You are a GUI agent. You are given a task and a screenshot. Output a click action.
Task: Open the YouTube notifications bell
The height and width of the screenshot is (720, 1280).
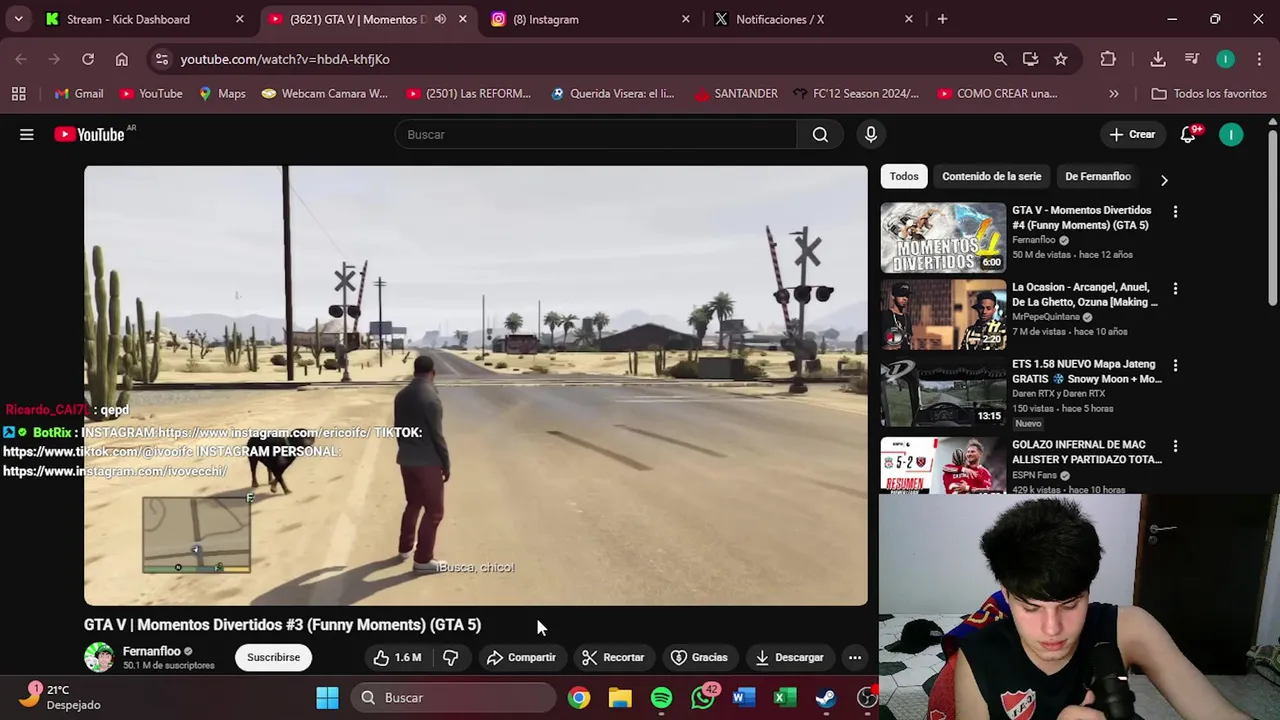(1188, 134)
